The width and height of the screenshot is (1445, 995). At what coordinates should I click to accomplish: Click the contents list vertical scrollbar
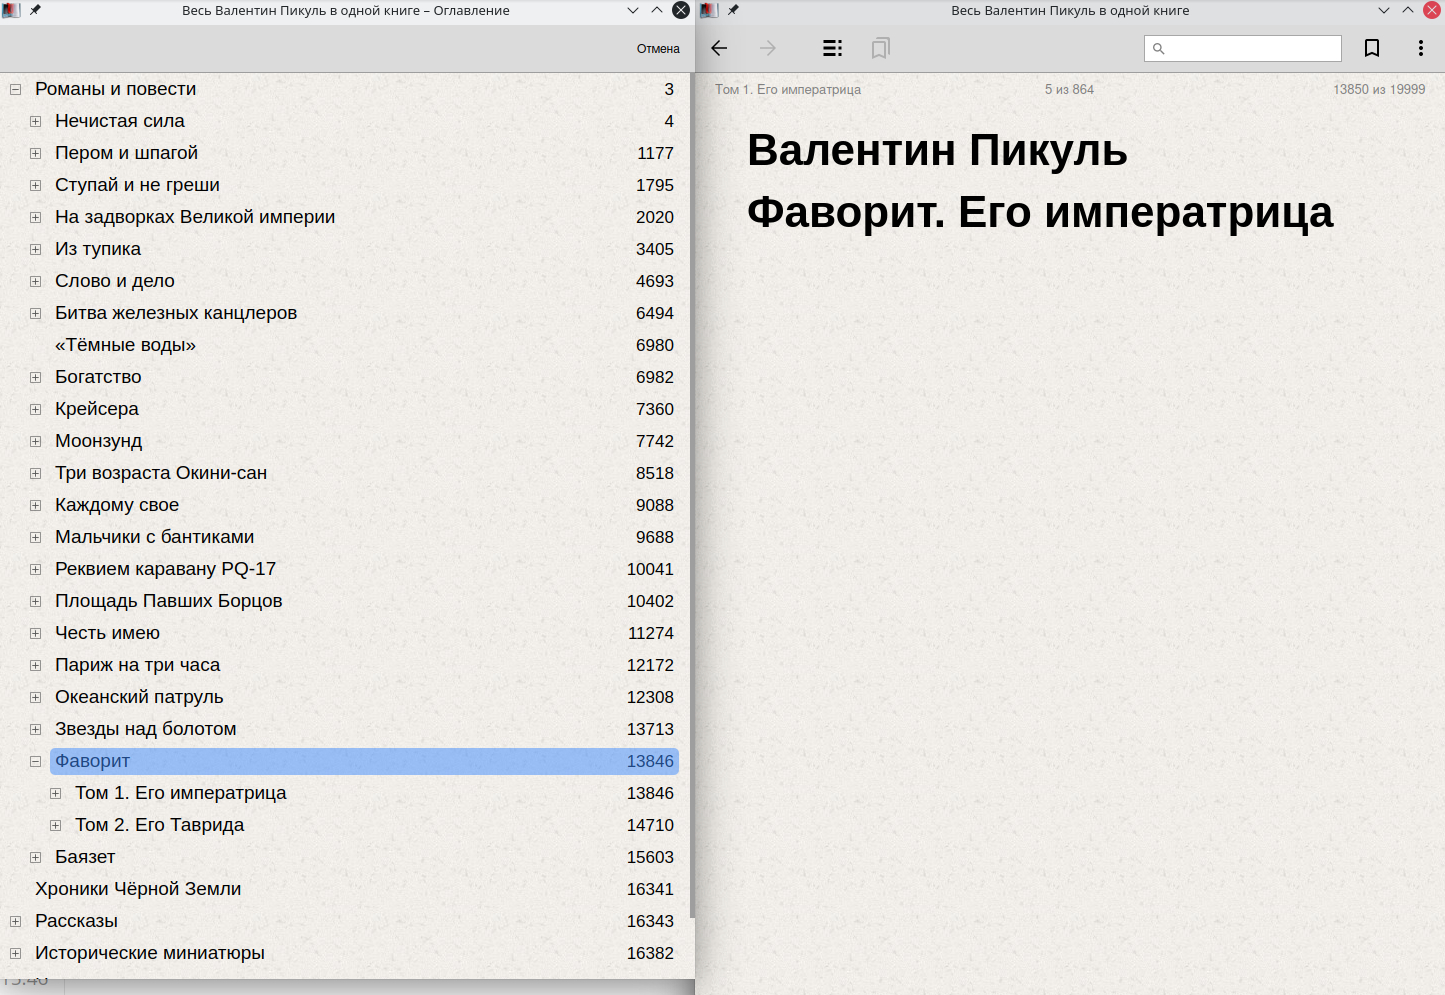[x=691, y=500]
